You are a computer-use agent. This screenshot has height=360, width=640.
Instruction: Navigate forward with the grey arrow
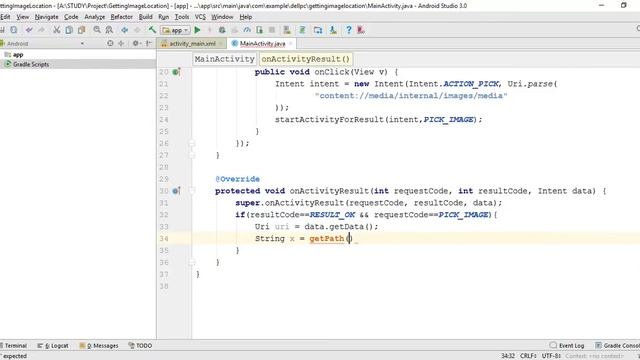coord(137,30)
